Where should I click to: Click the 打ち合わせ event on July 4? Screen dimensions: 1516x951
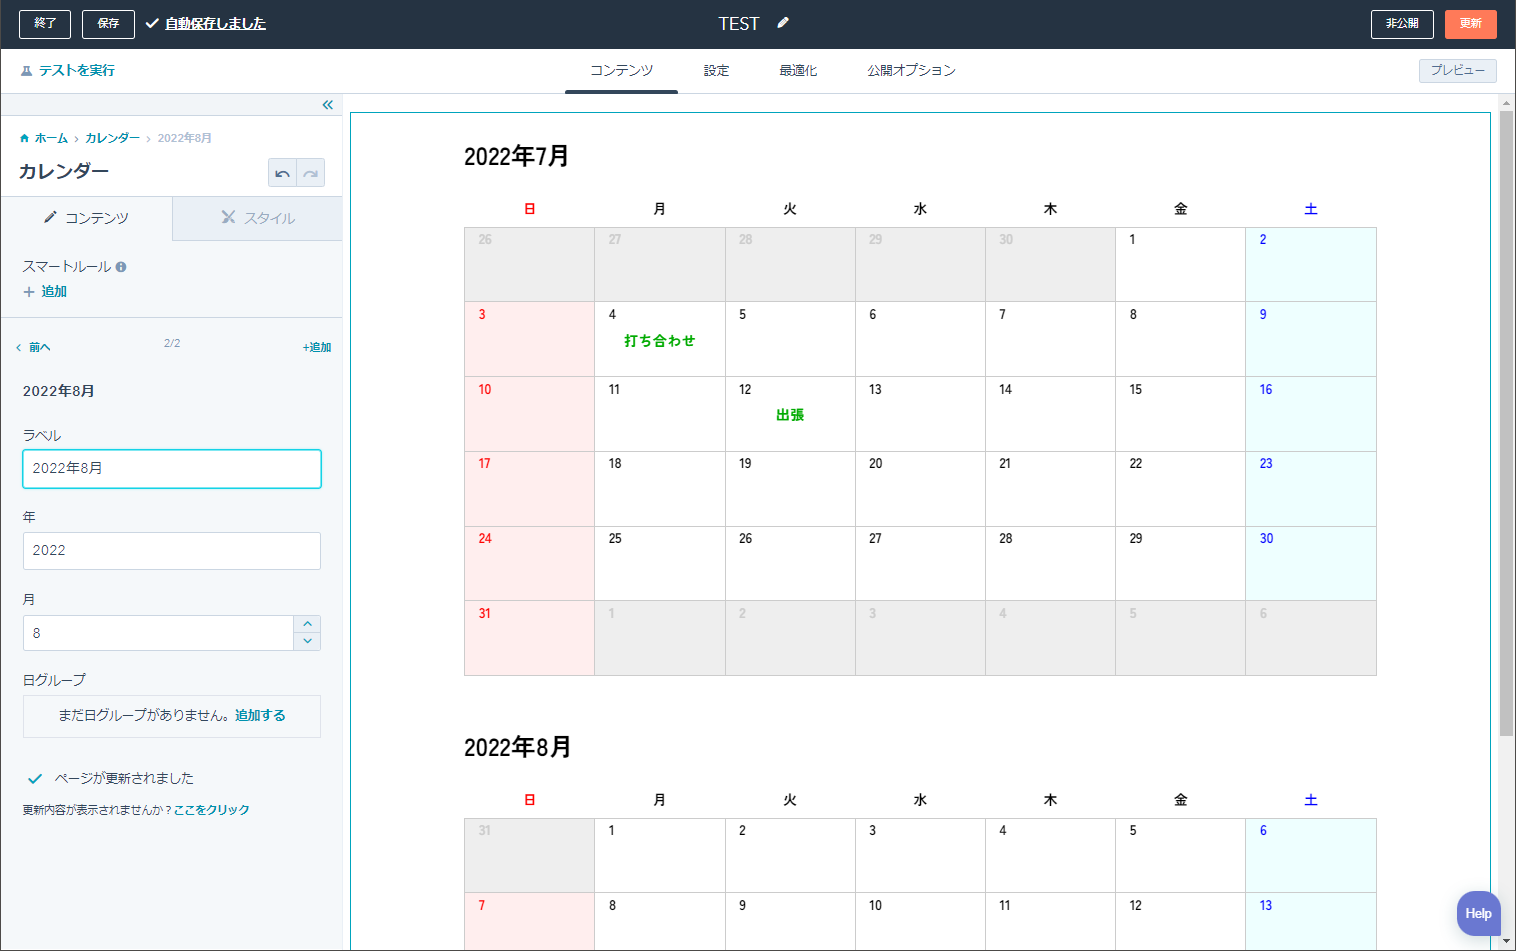coord(660,341)
